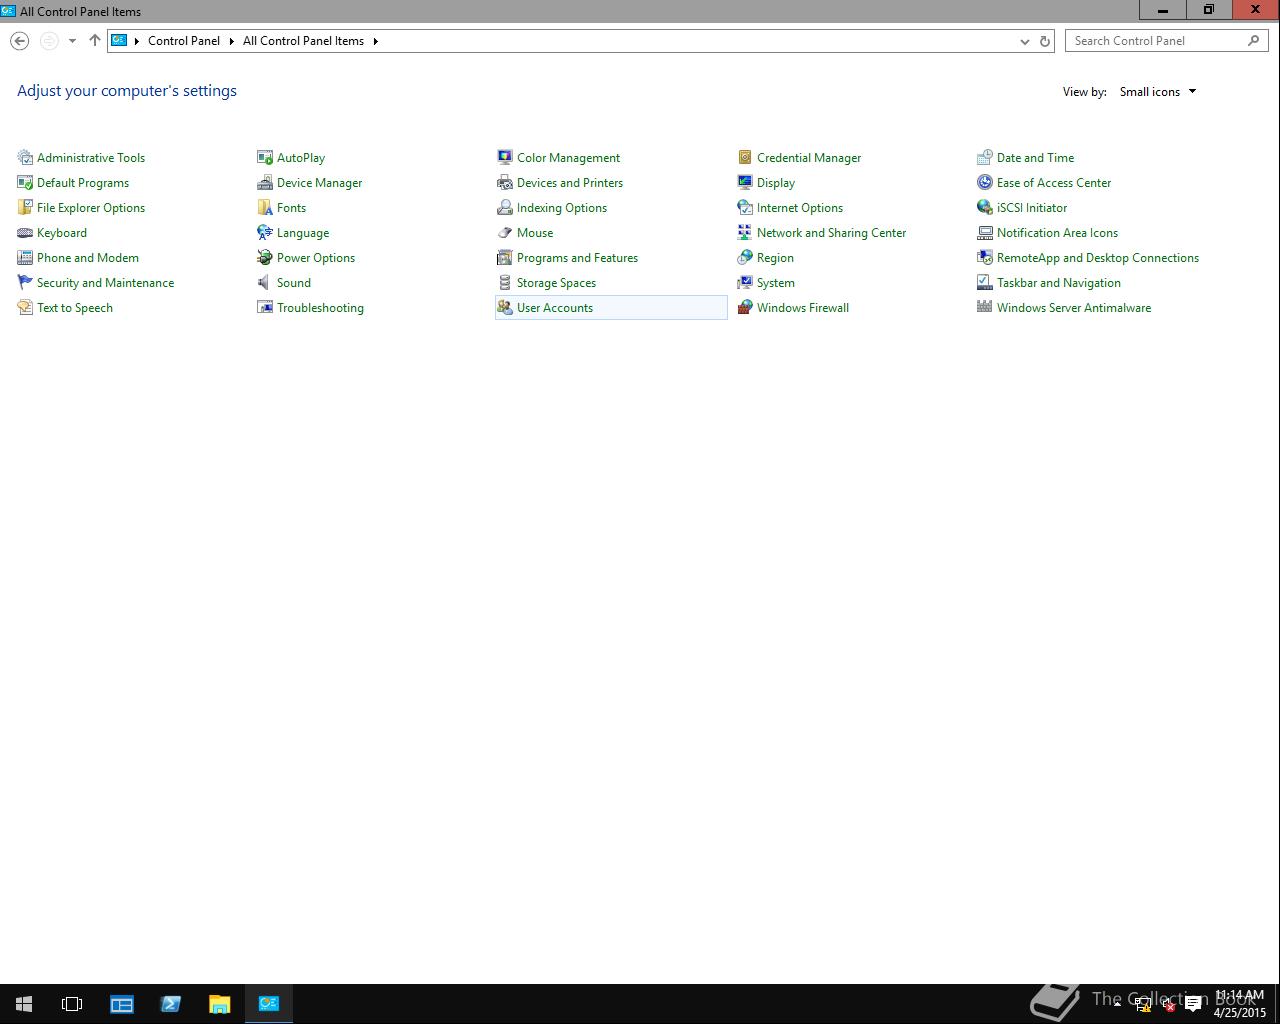Open Network and Sharing Center link
Image resolution: width=1280 pixels, height=1024 pixels.
(831, 233)
